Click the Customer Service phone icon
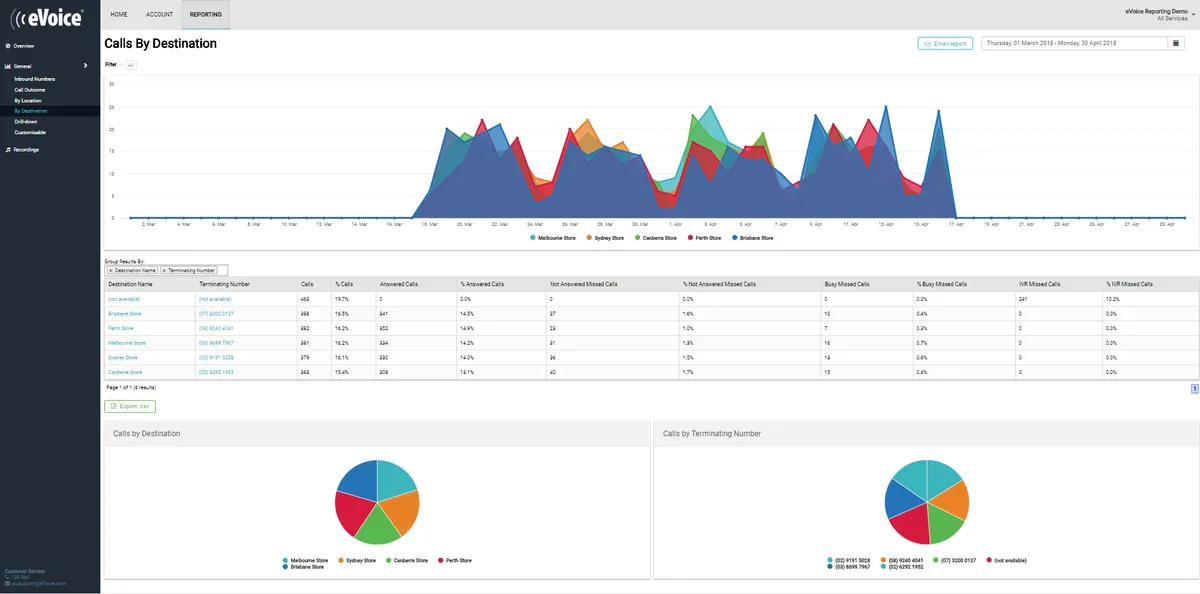The width and height of the screenshot is (1200, 594). (x=8, y=577)
